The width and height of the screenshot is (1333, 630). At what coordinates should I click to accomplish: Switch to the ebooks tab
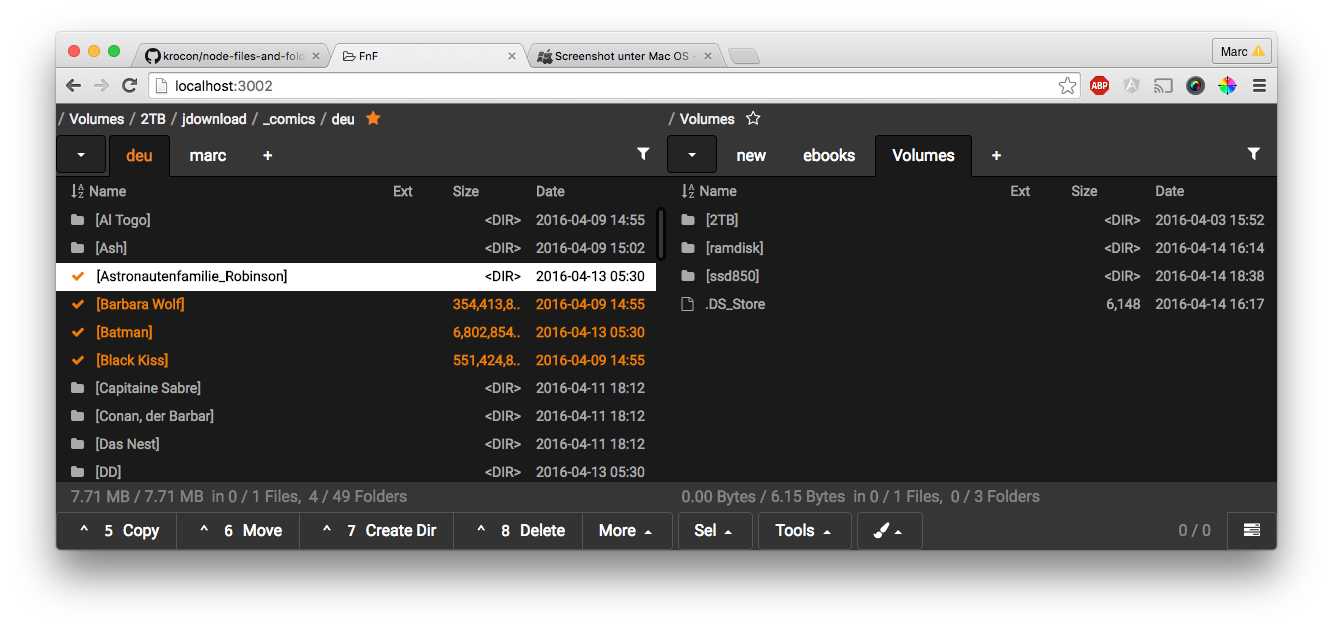829,155
